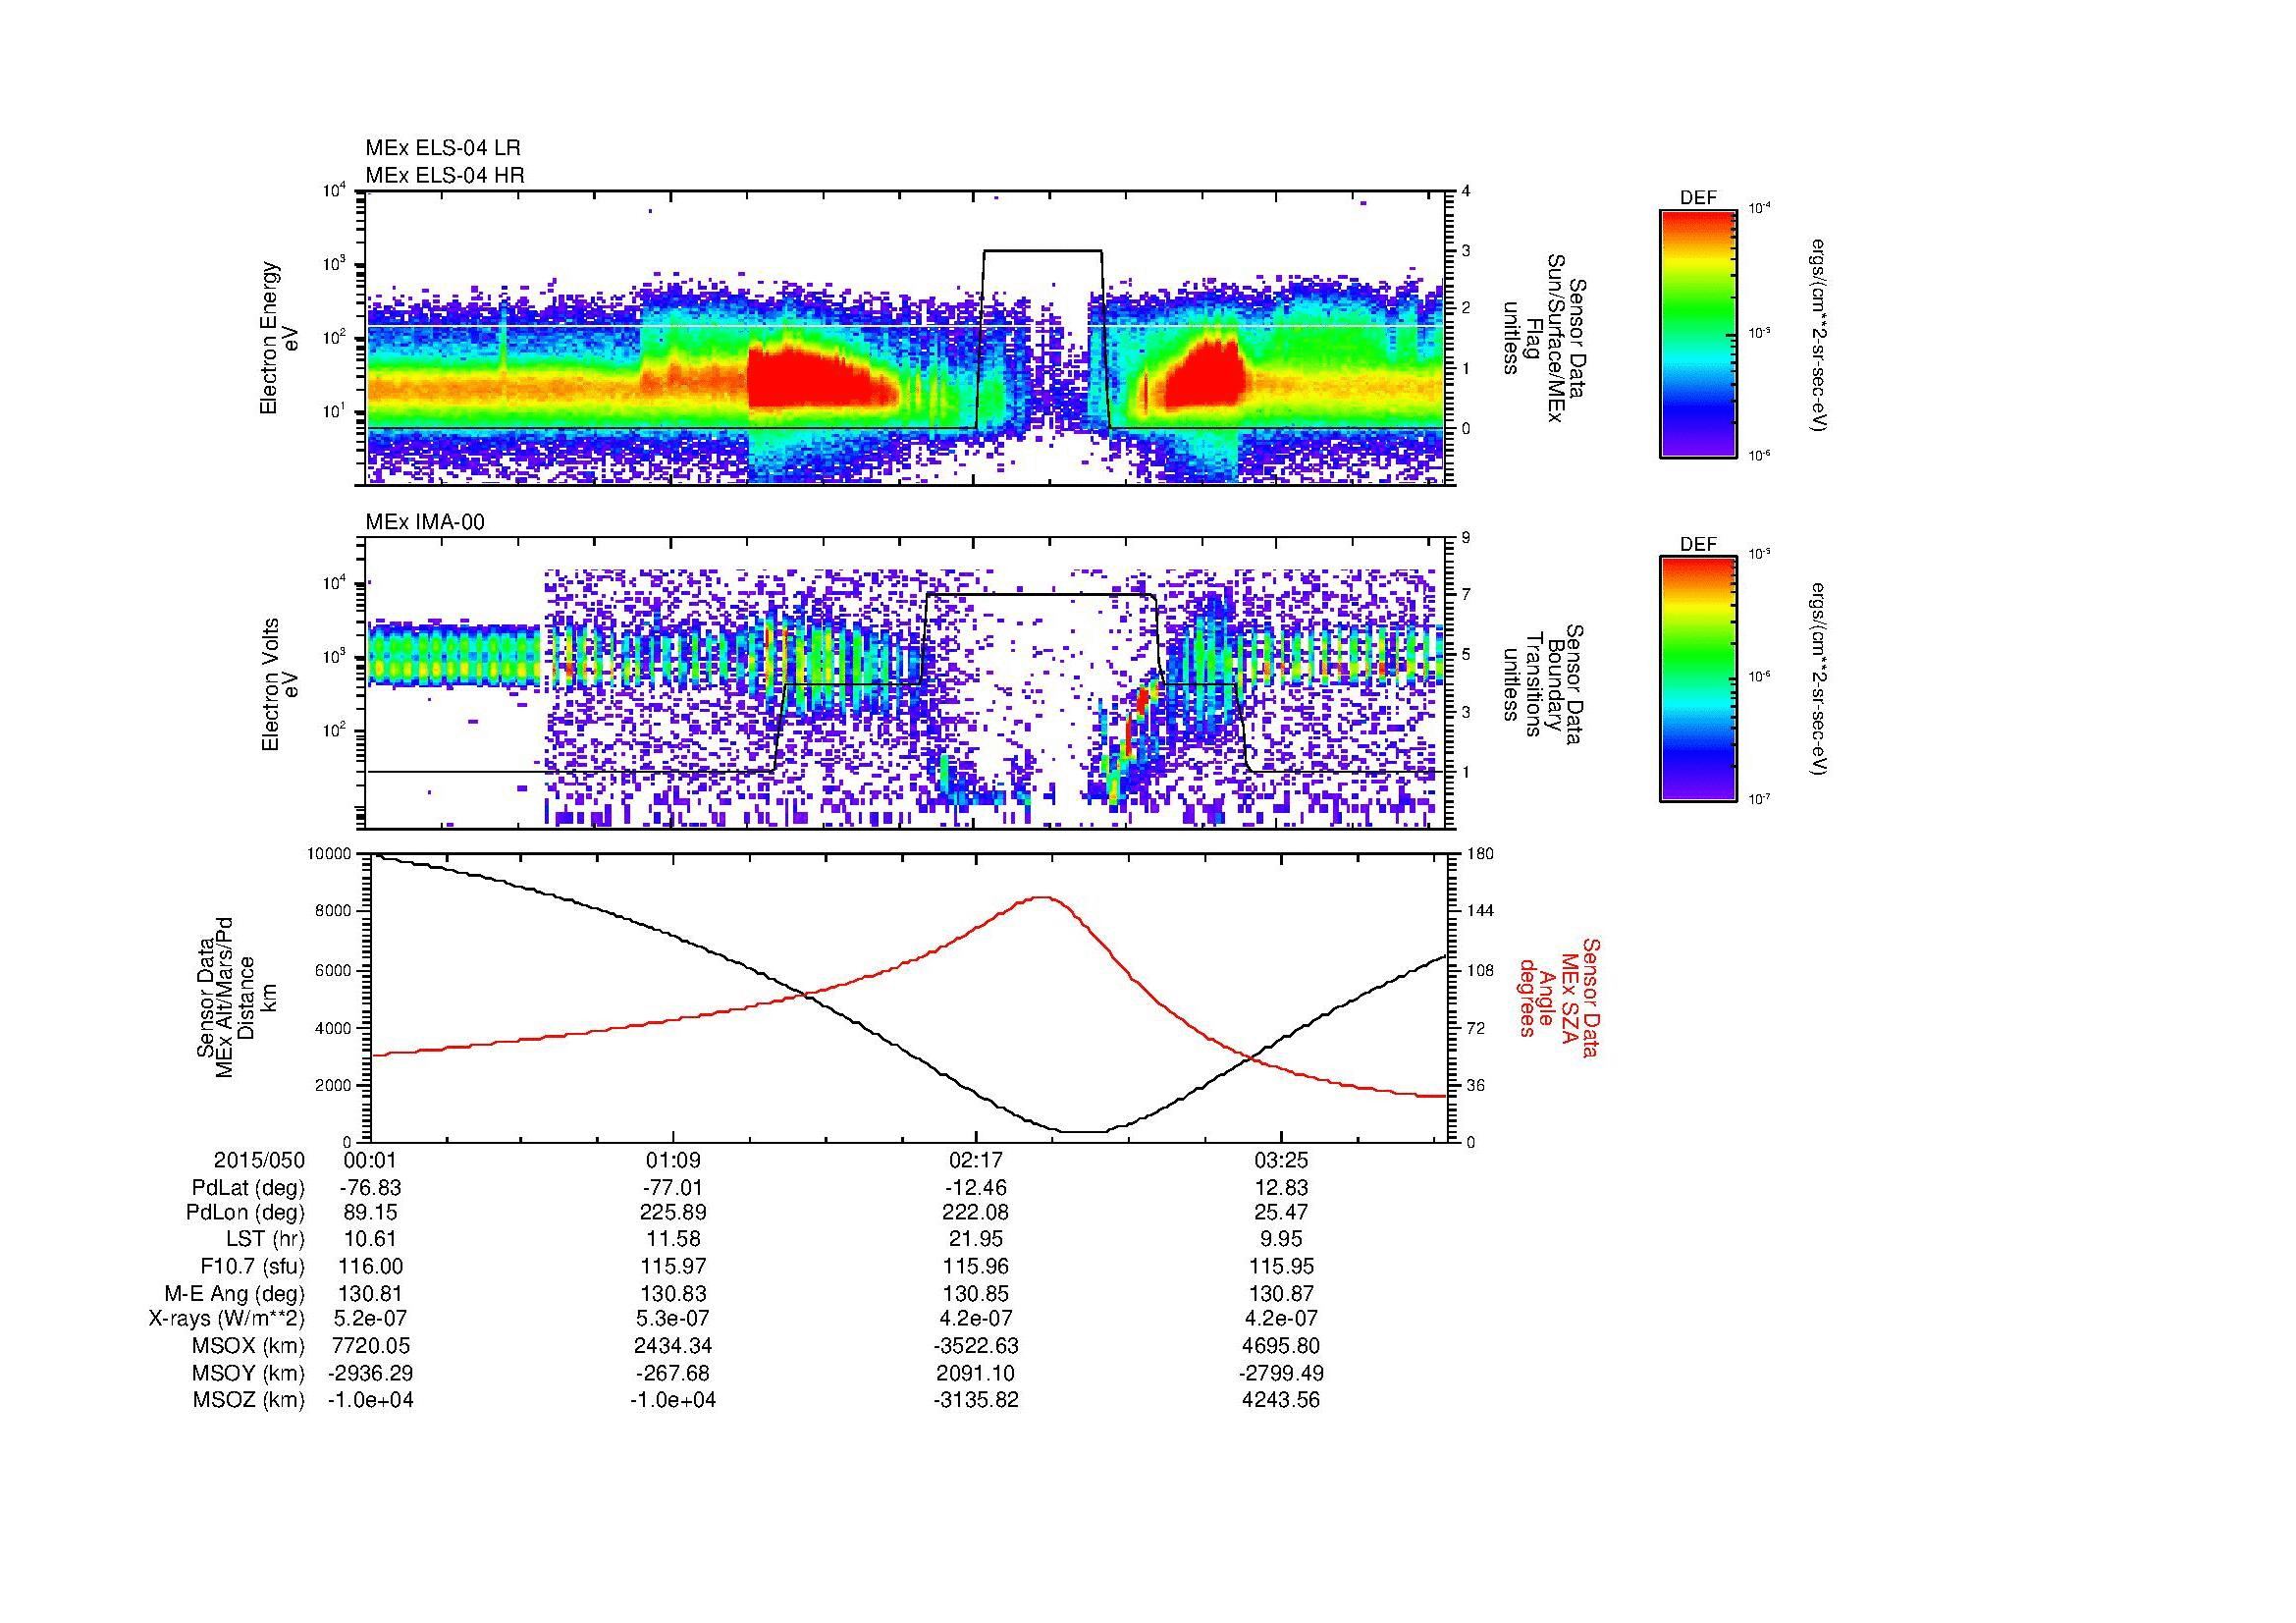Click the time tick label '02:17'
Screen dimensions: 2296x1623
pyautogui.click(x=976, y=1161)
